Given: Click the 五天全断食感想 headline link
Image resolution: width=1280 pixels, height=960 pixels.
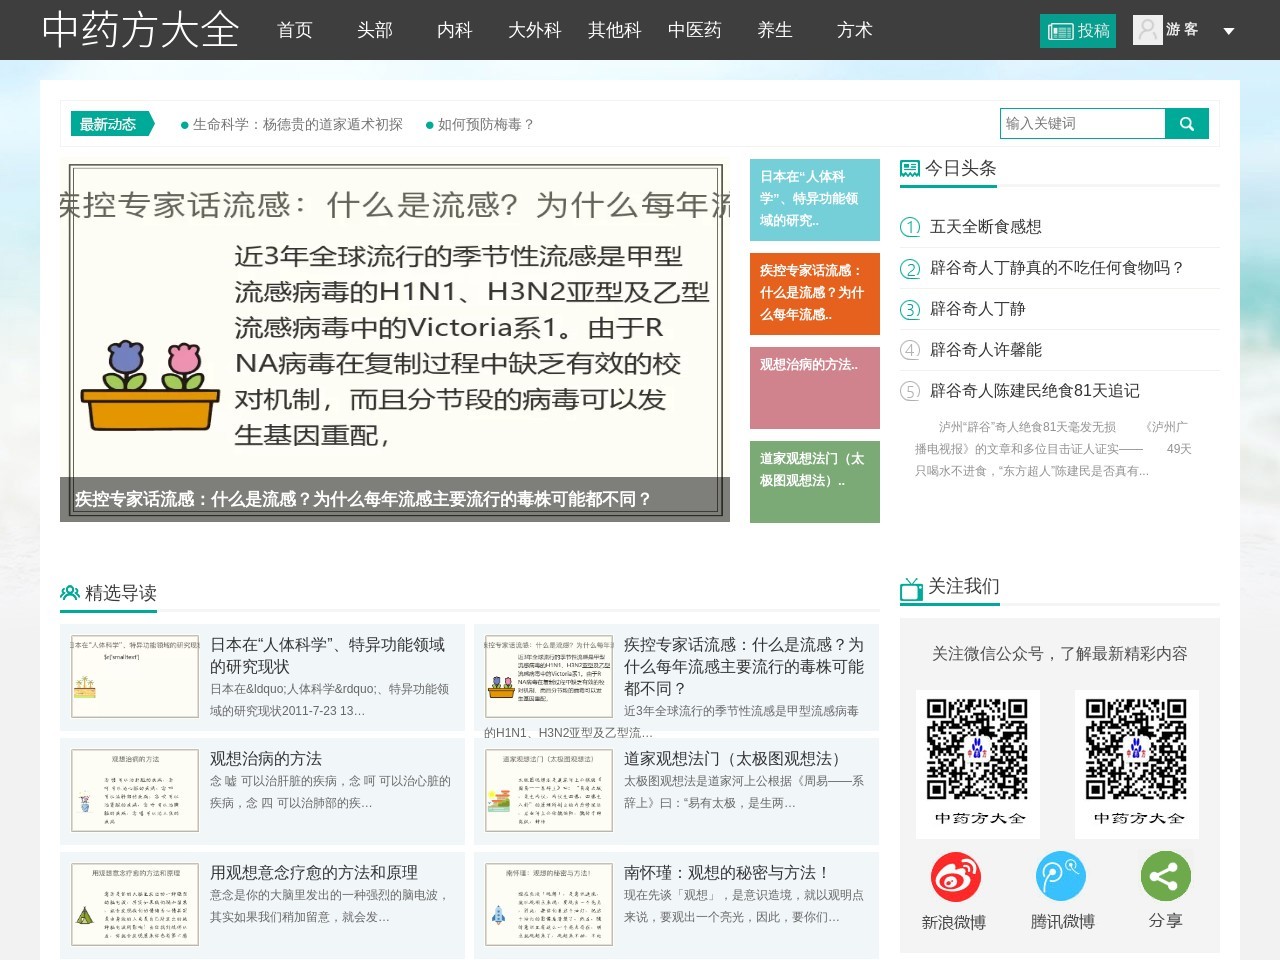Looking at the screenshot, I should coord(987,227).
